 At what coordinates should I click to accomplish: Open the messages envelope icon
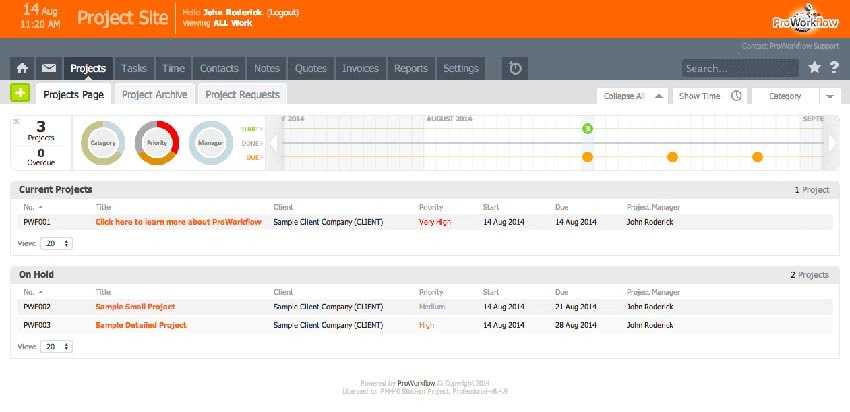[48, 68]
